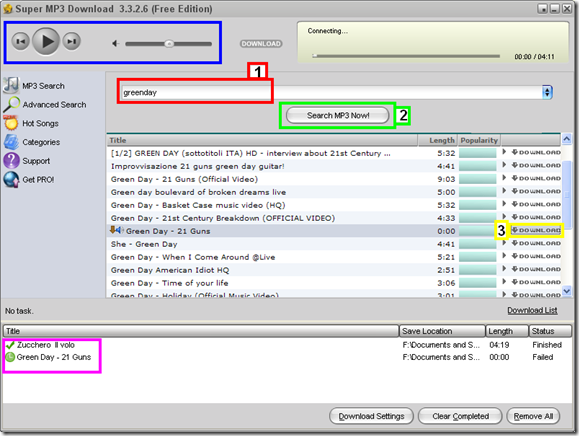Click the Support question mark icon
This screenshot has height=436, width=579.
11,161
